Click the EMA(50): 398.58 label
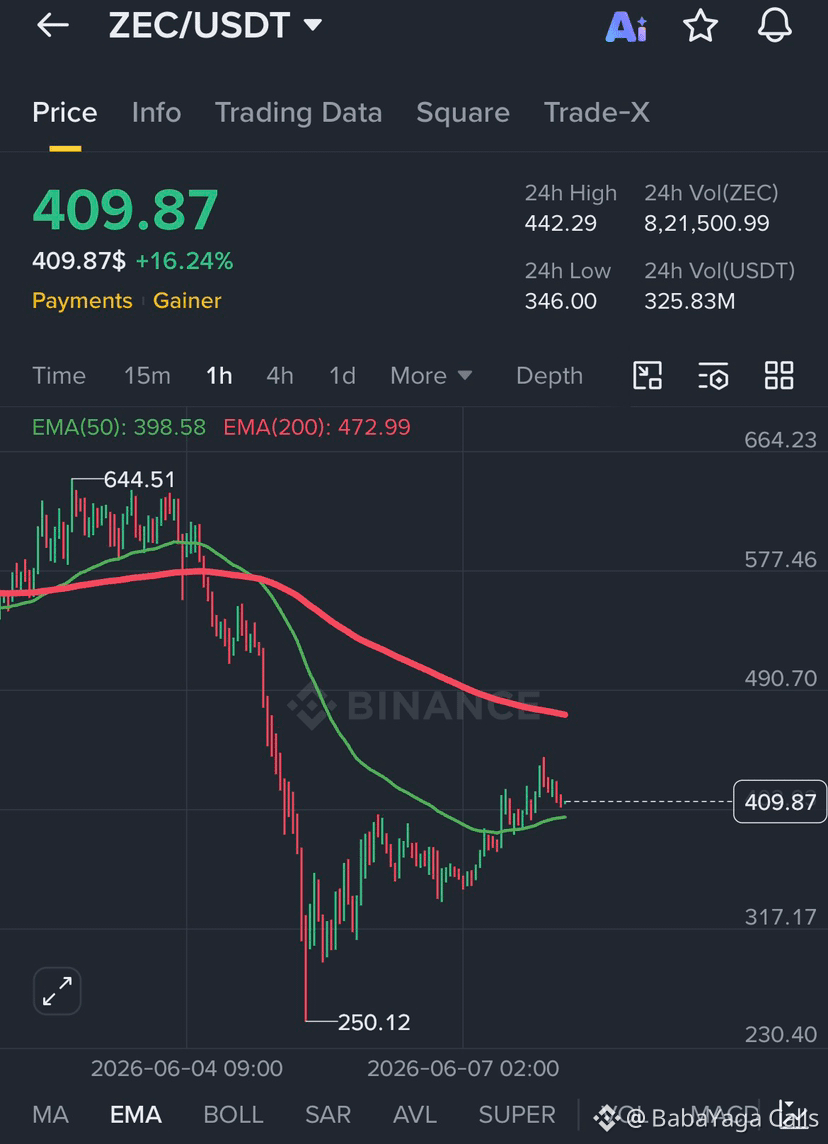The width and height of the screenshot is (828, 1144). pyautogui.click(x=119, y=427)
